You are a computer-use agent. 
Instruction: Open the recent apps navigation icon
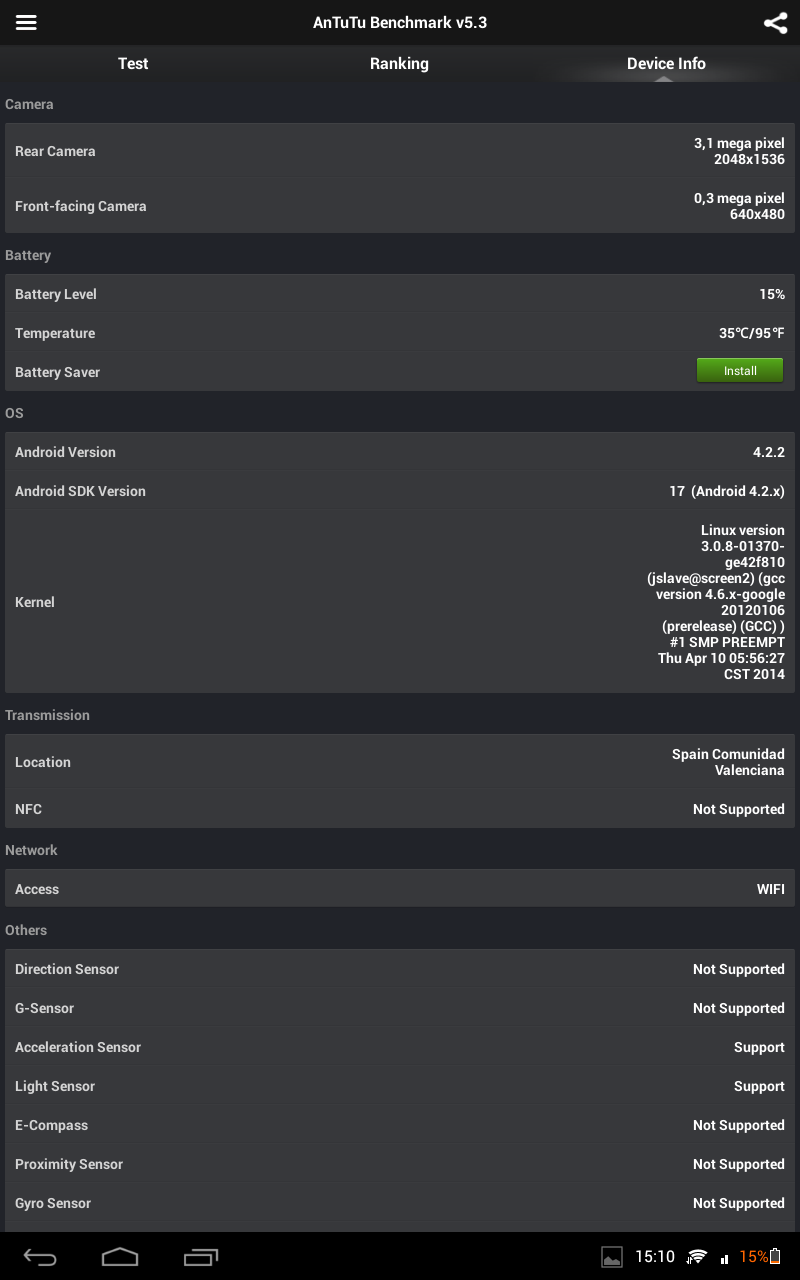coord(201,1257)
